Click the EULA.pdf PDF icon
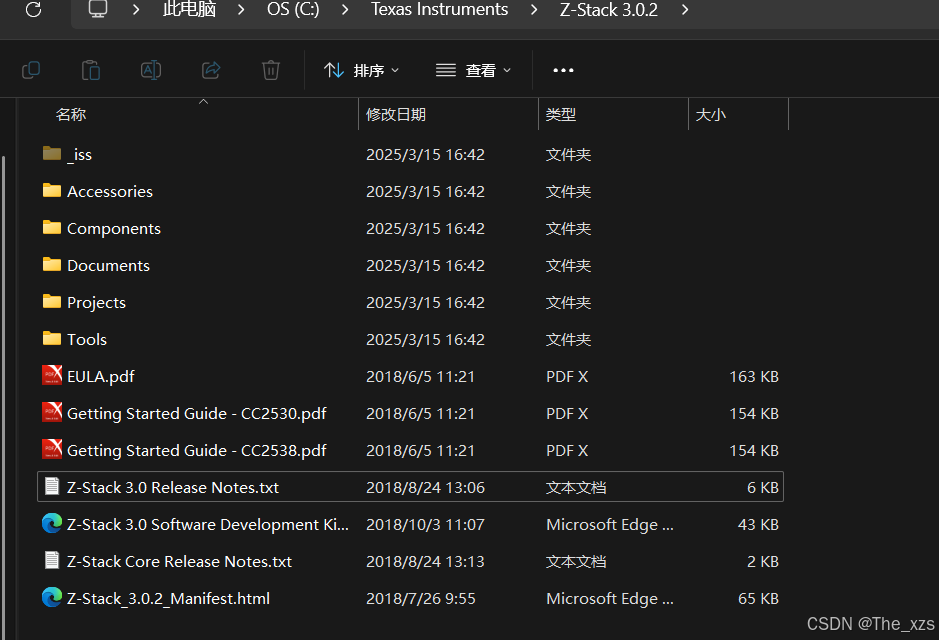 tap(52, 375)
